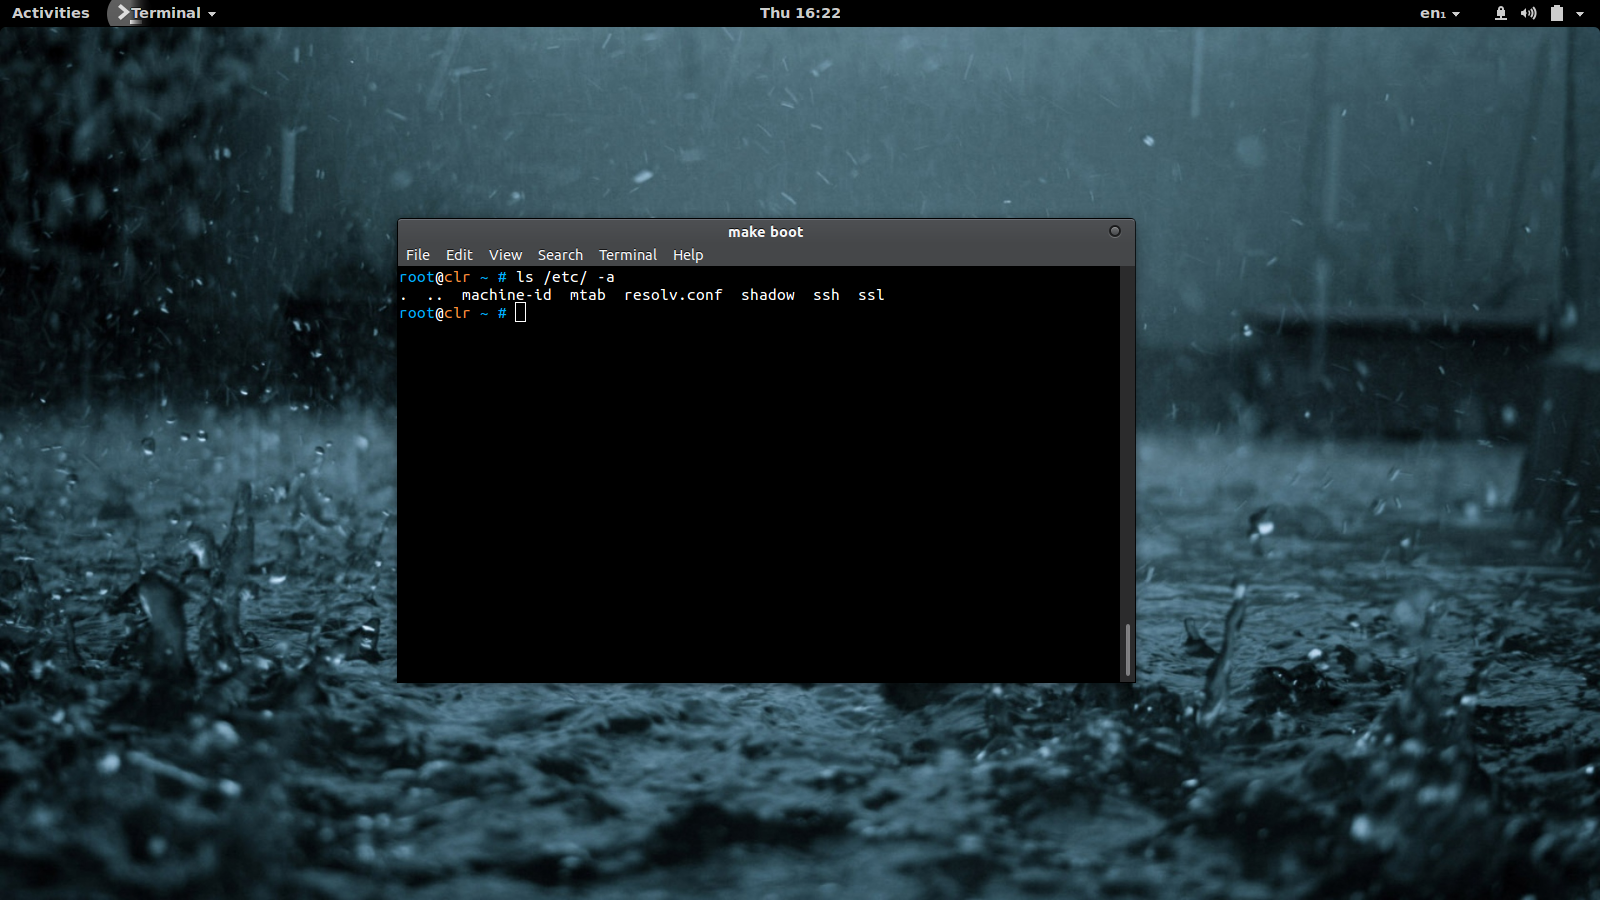The image size is (1600, 900).
Task: Open the en keyboard layout dropdown
Action: pyautogui.click(x=1440, y=13)
